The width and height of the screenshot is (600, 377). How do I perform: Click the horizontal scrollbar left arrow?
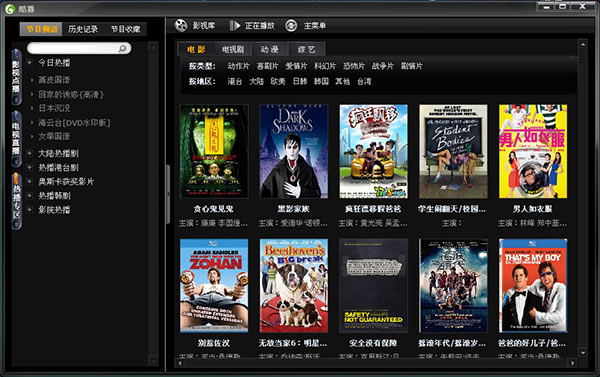point(180,363)
